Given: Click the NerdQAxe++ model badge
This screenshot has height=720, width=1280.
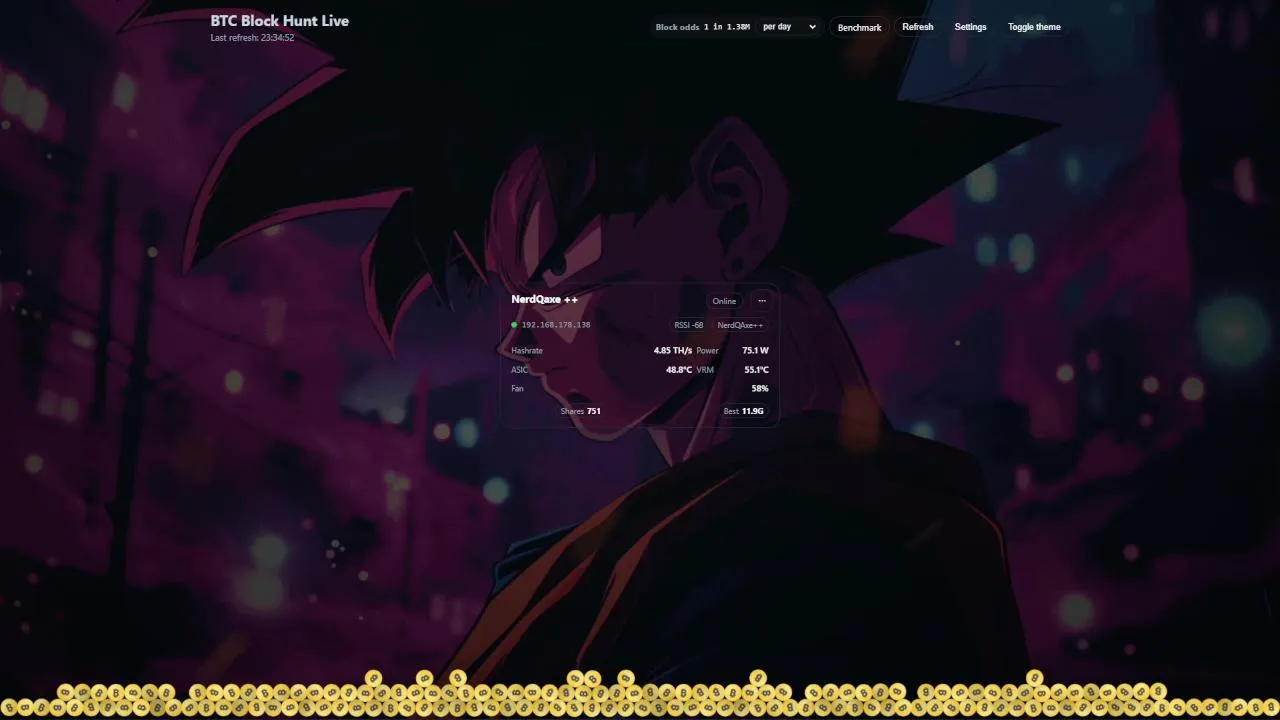Looking at the screenshot, I should (740, 325).
